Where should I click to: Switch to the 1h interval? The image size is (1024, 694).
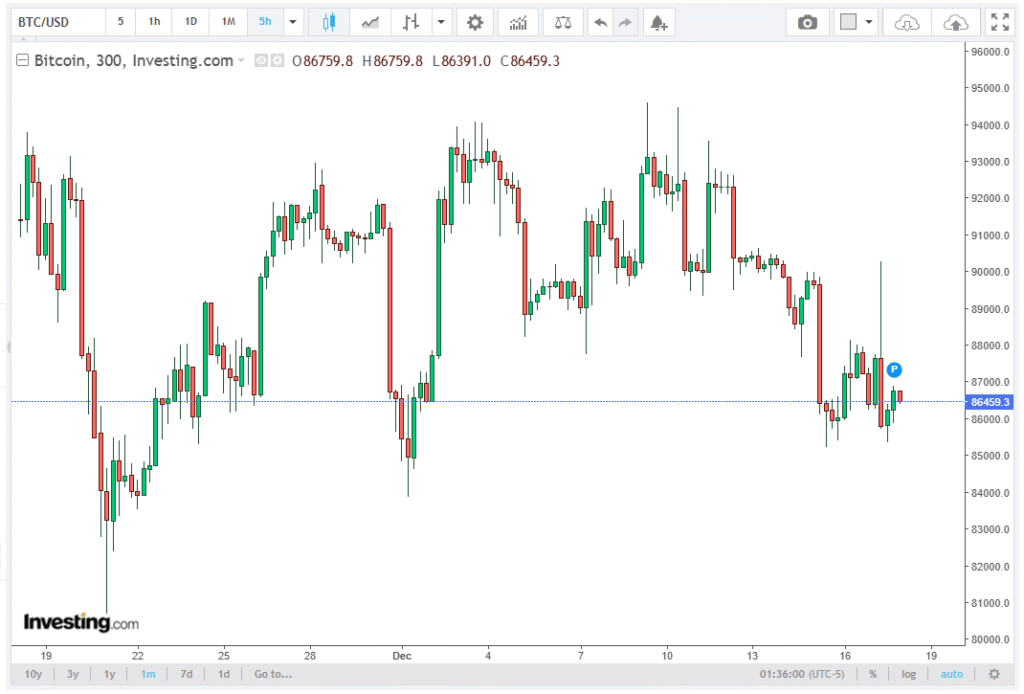click(x=154, y=22)
